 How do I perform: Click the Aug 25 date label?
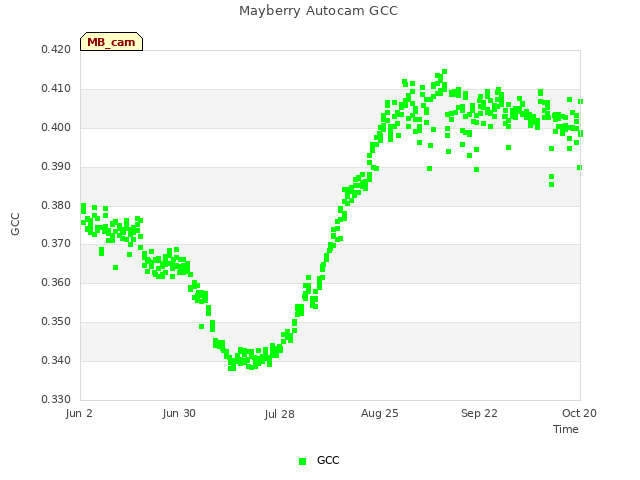click(380, 413)
